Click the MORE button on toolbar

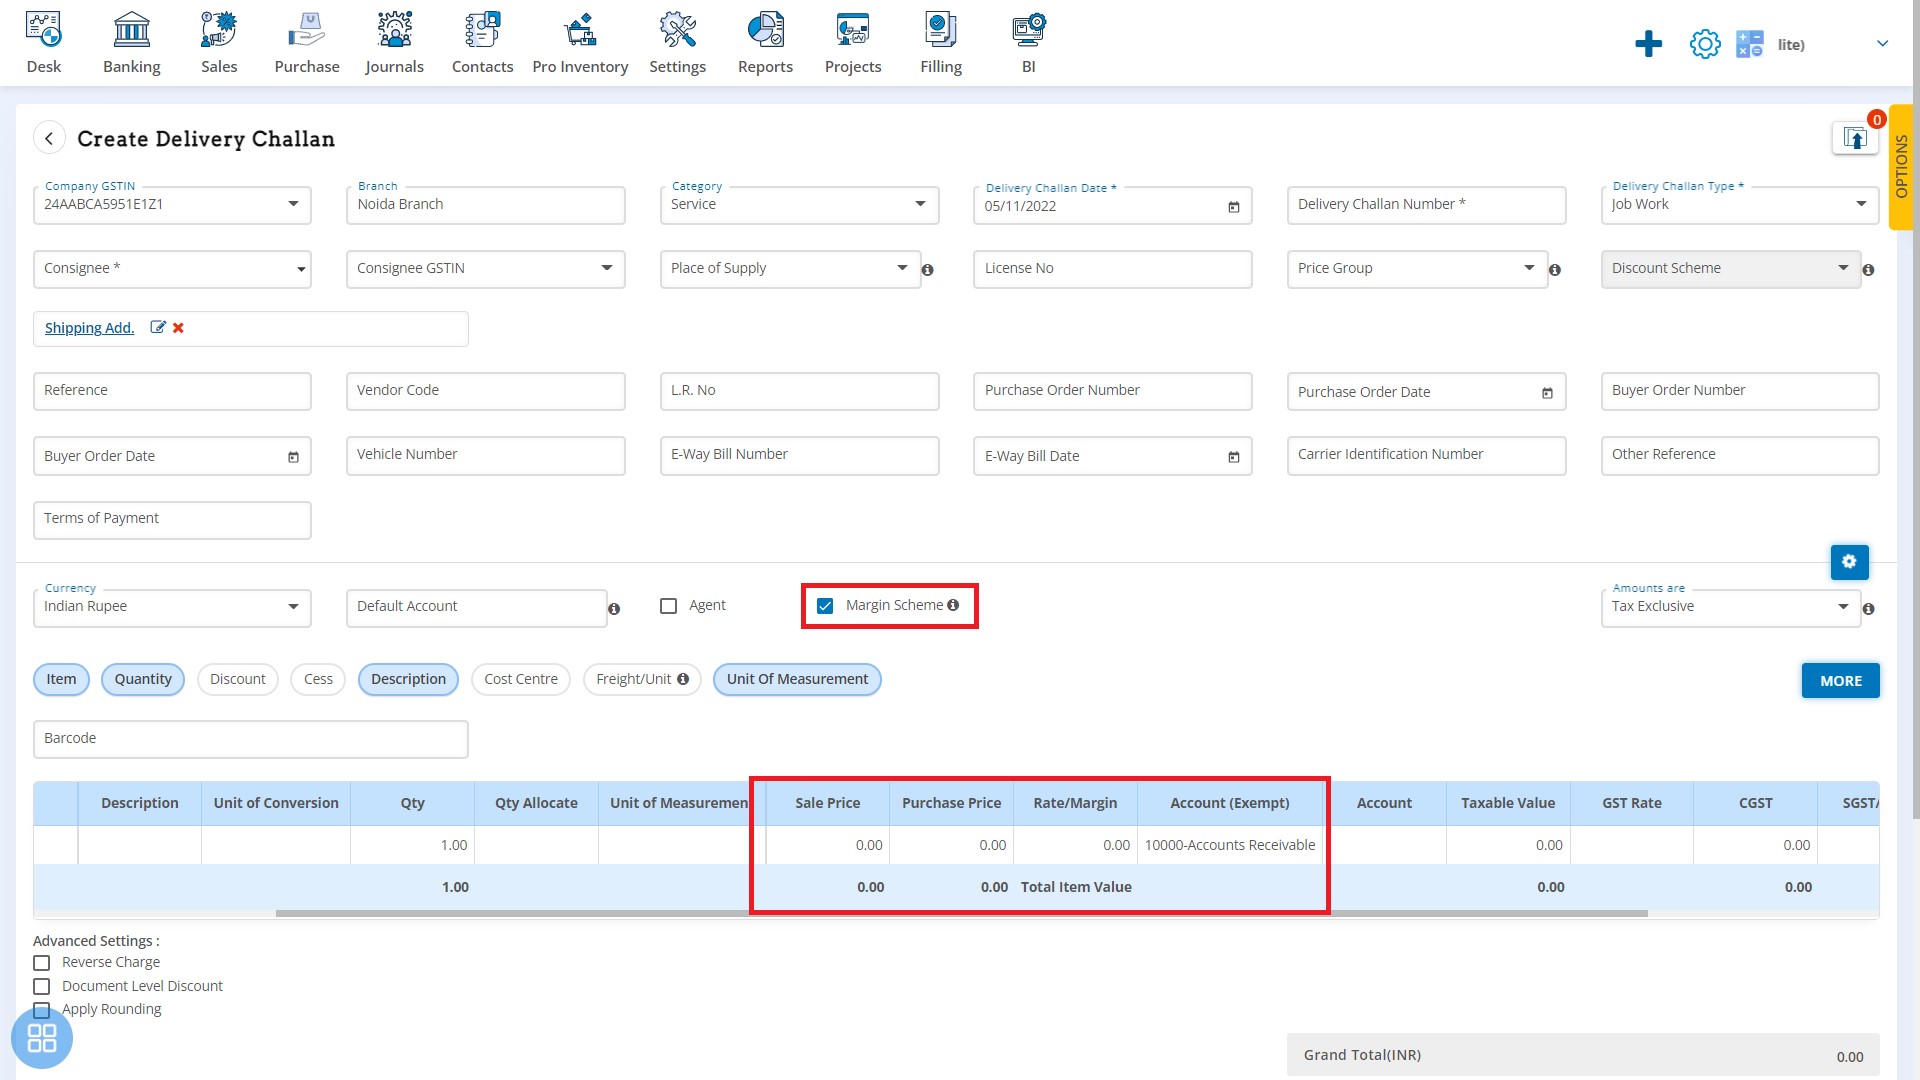tap(1841, 680)
